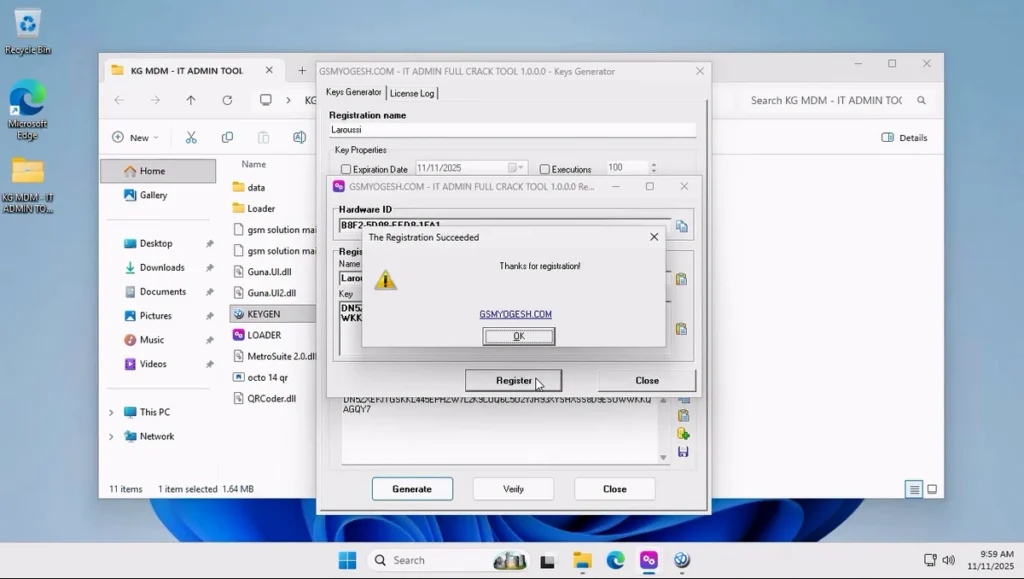Open the expiration date picker dropdown

pyautogui.click(x=515, y=168)
